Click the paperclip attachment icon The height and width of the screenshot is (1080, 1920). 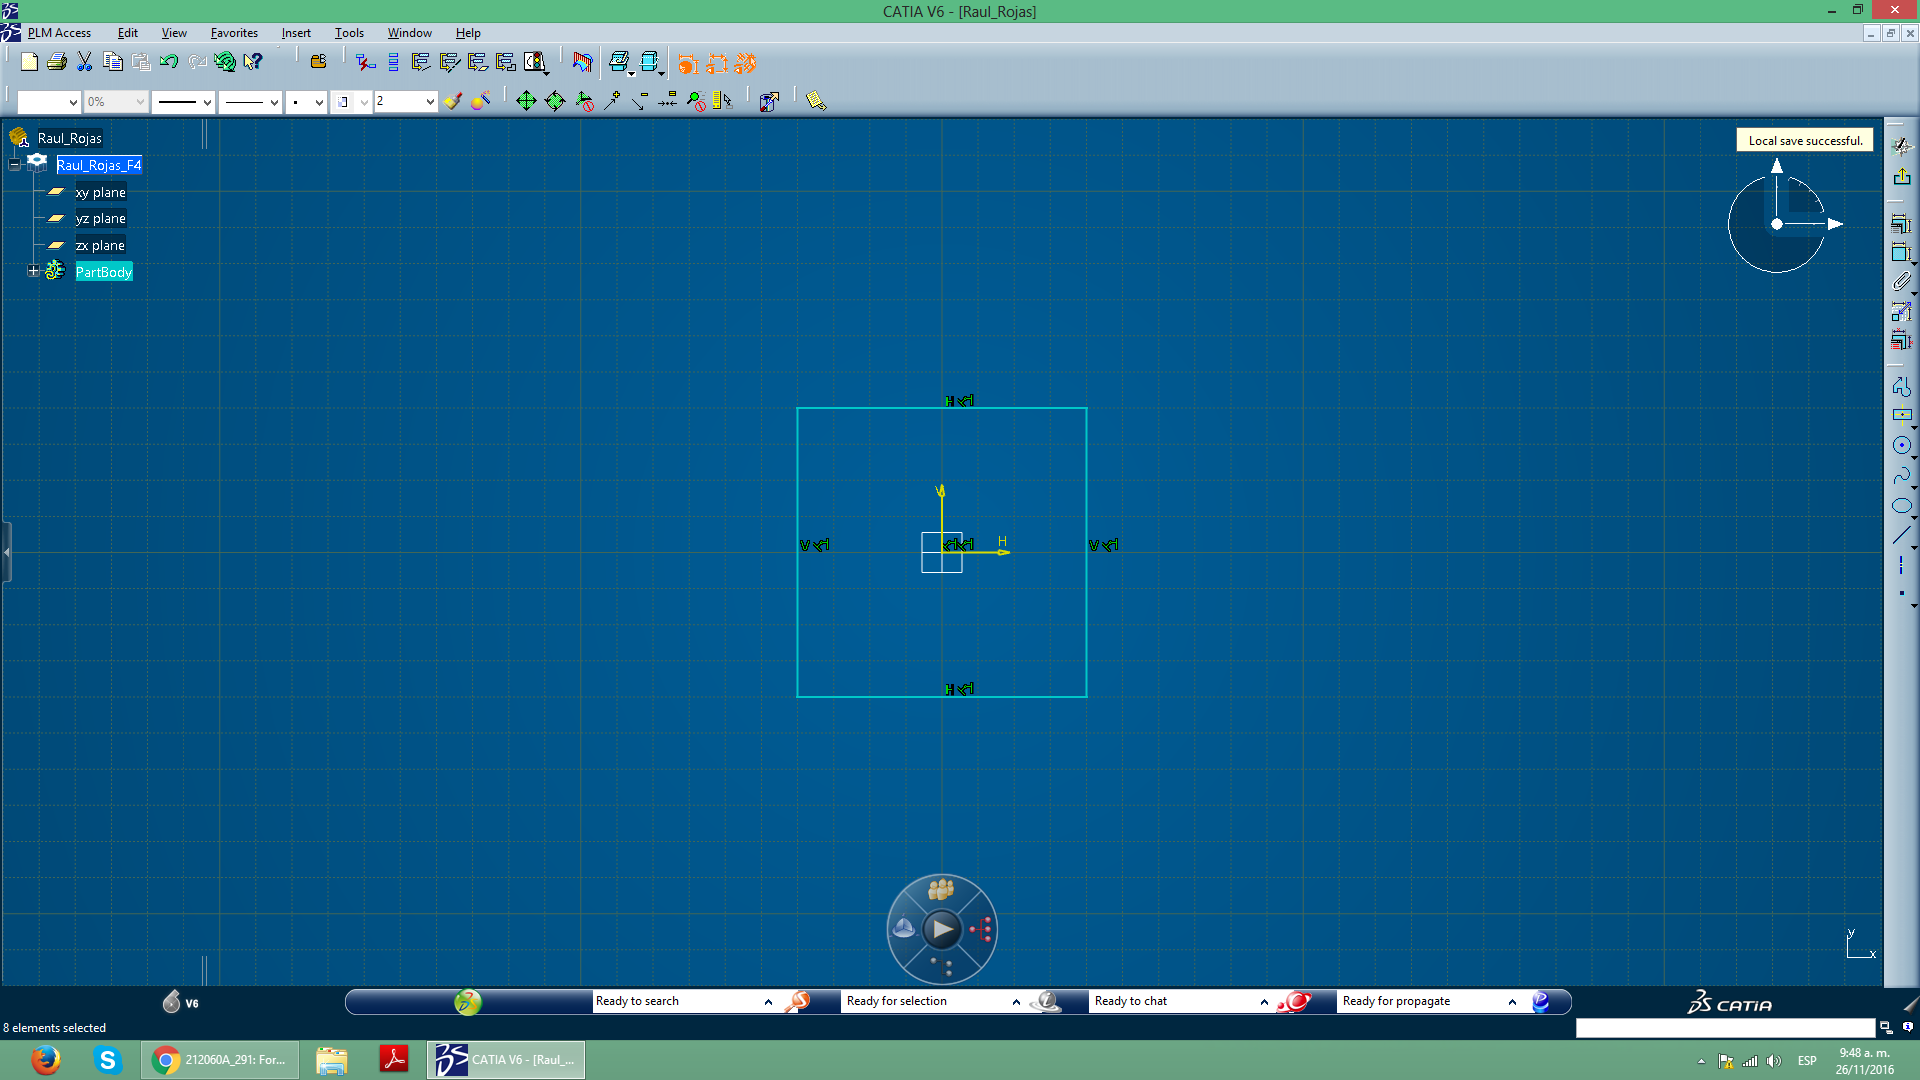tap(1901, 282)
